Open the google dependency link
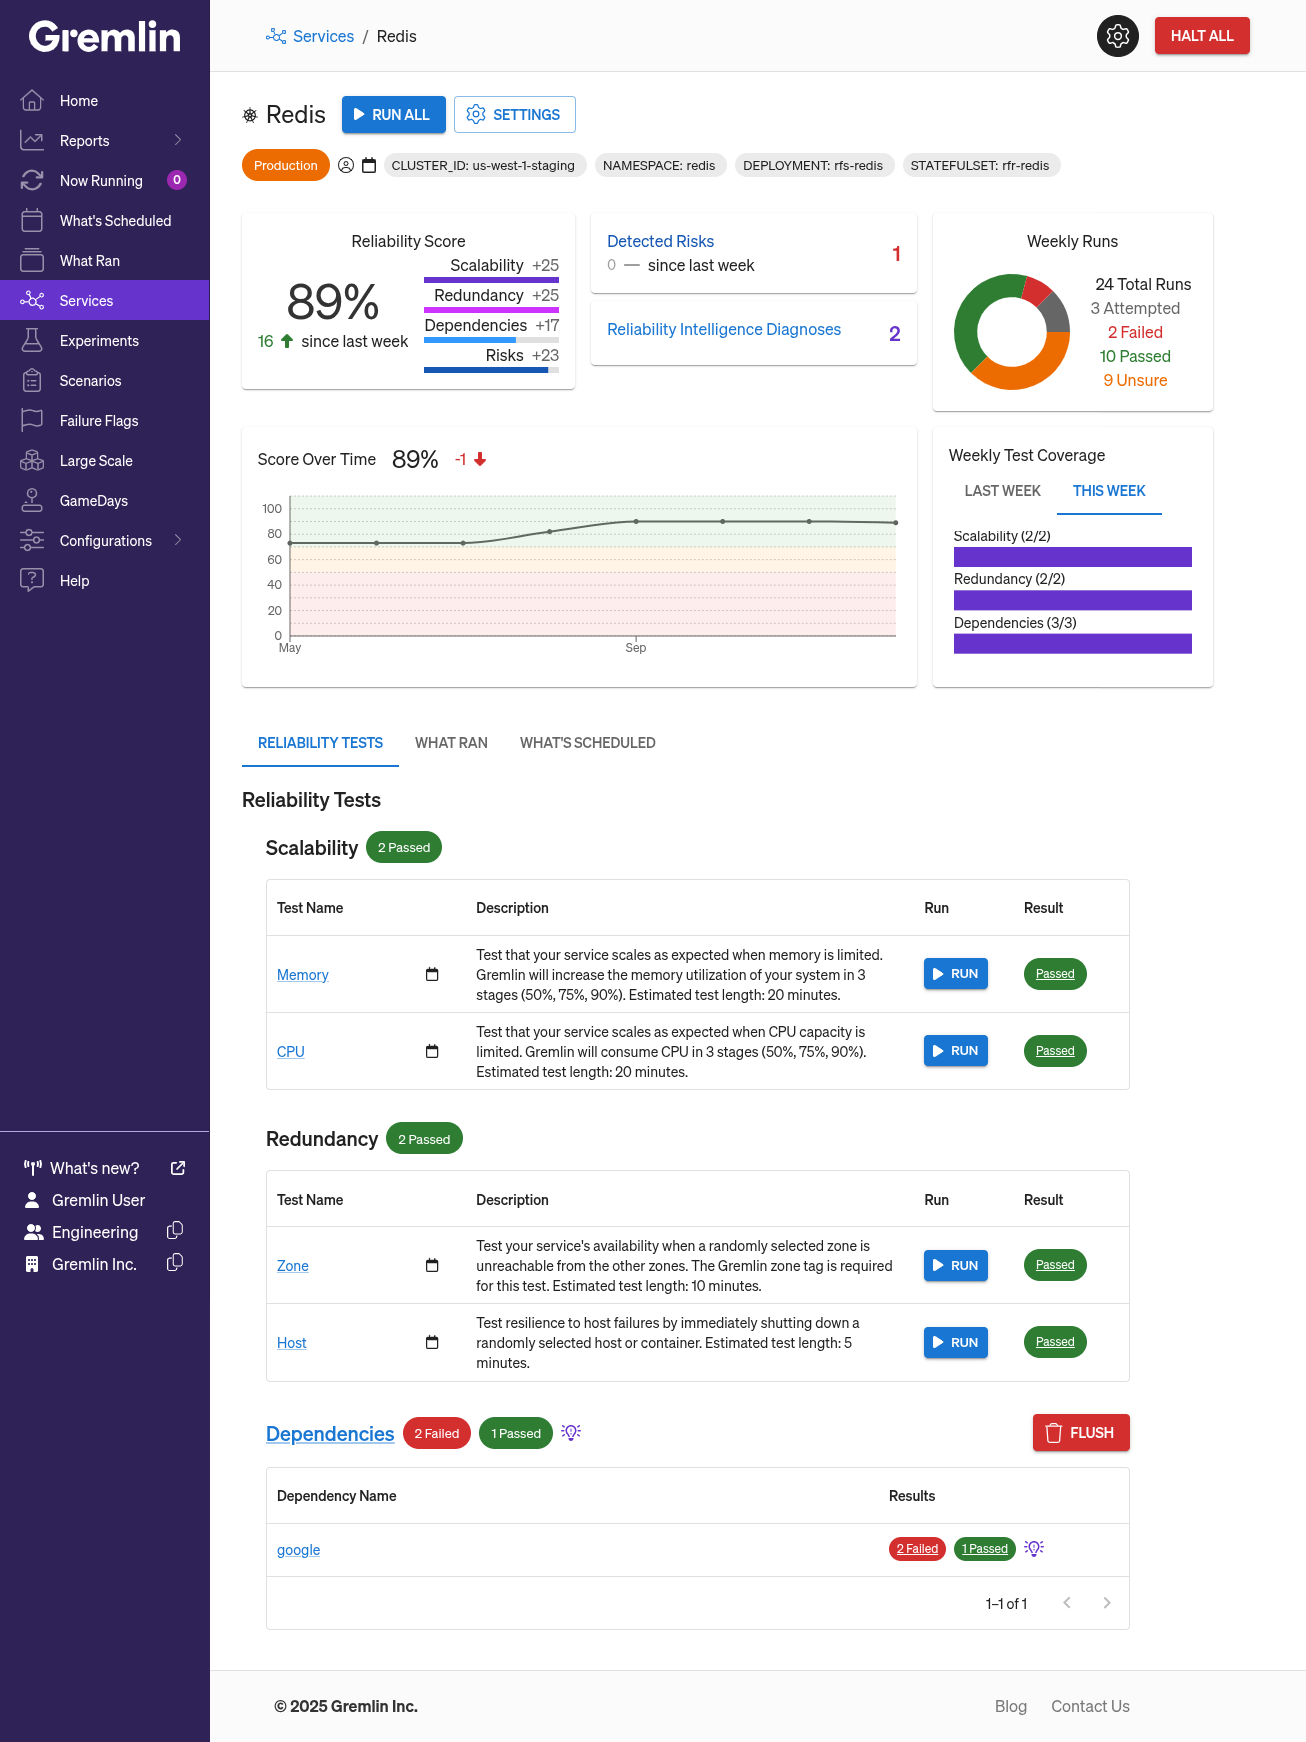 click(x=299, y=1550)
